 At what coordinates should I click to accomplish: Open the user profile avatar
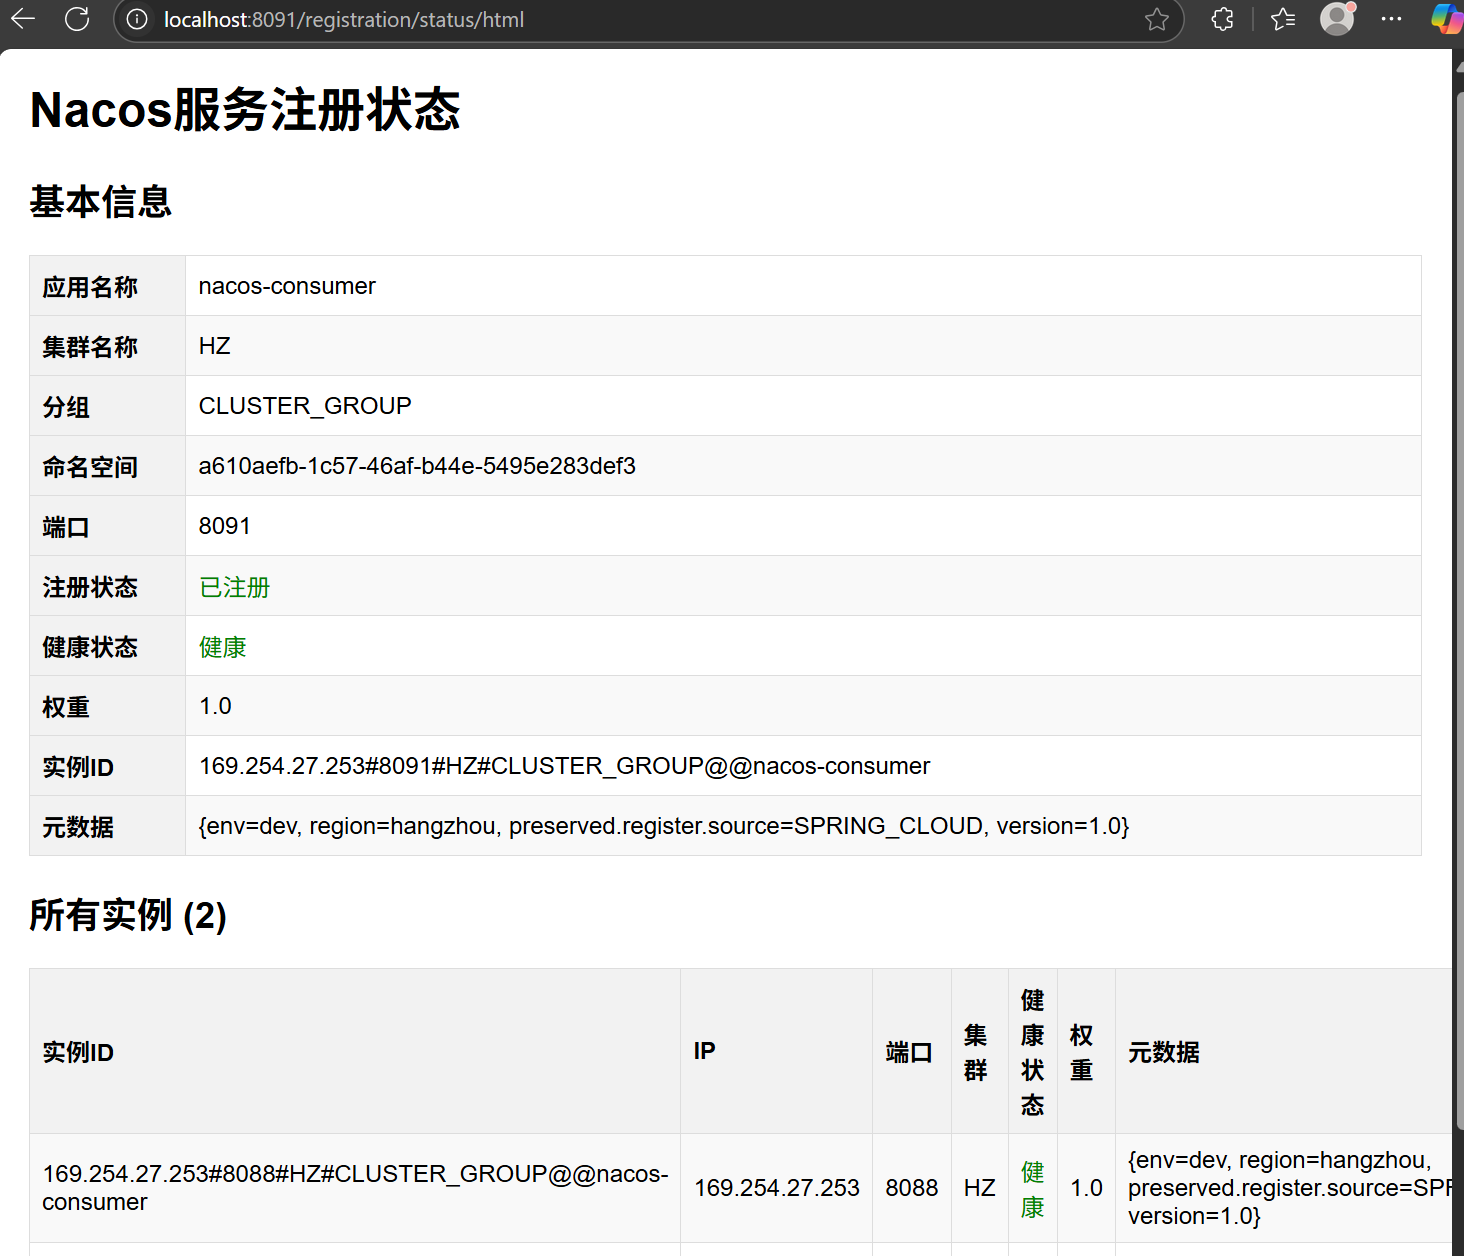pyautogui.click(x=1337, y=19)
